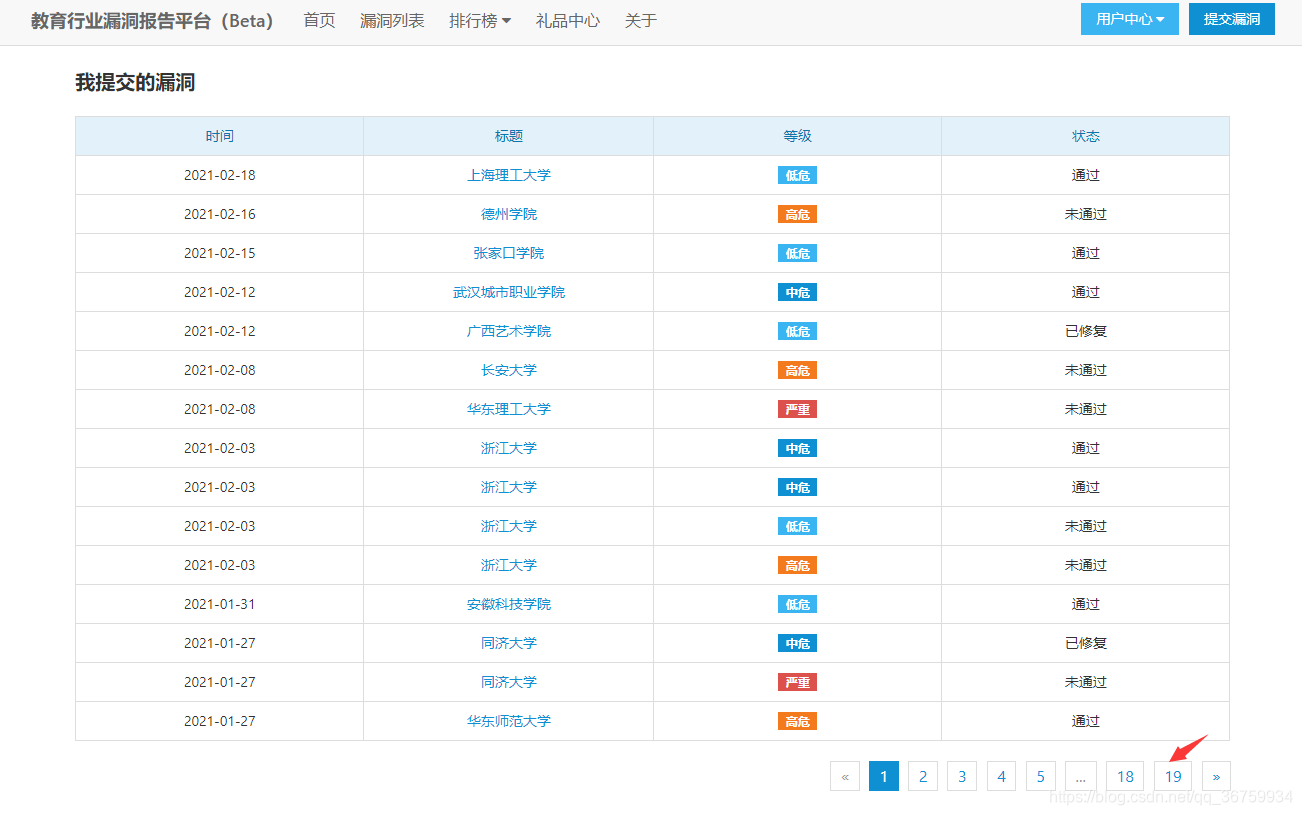Screen dimensions: 1302x815
Task: Click 高危 badge on 长安大学 row
Action: [x=797, y=370]
